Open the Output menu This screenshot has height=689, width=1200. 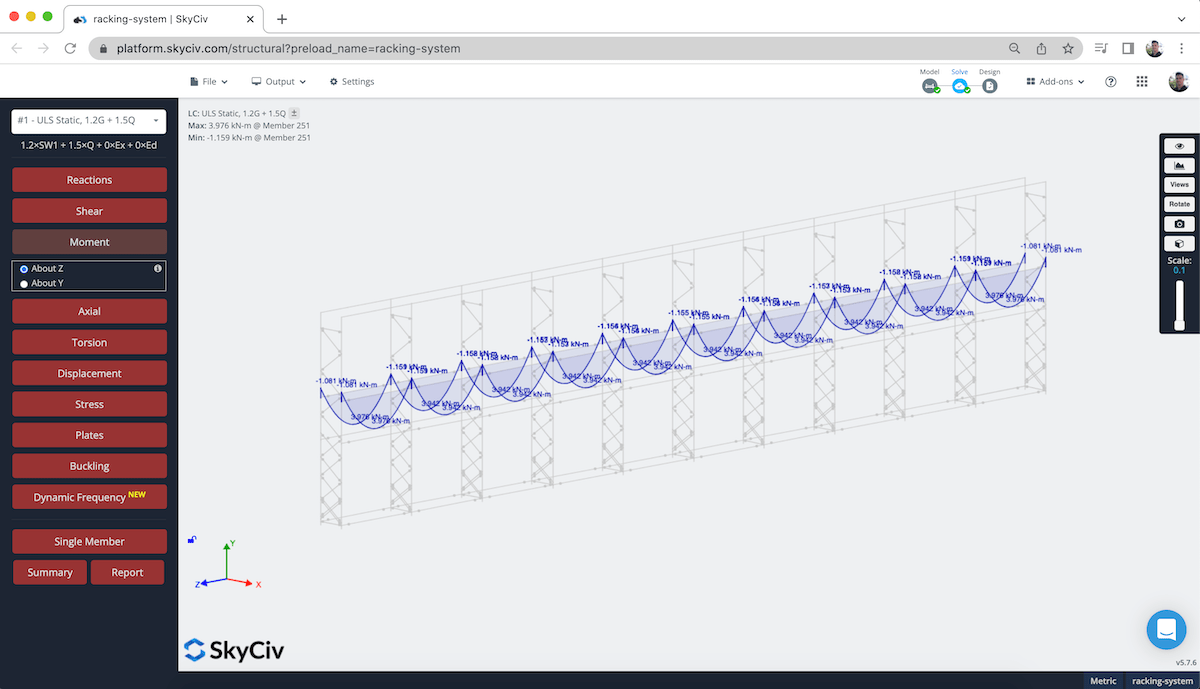(278, 81)
